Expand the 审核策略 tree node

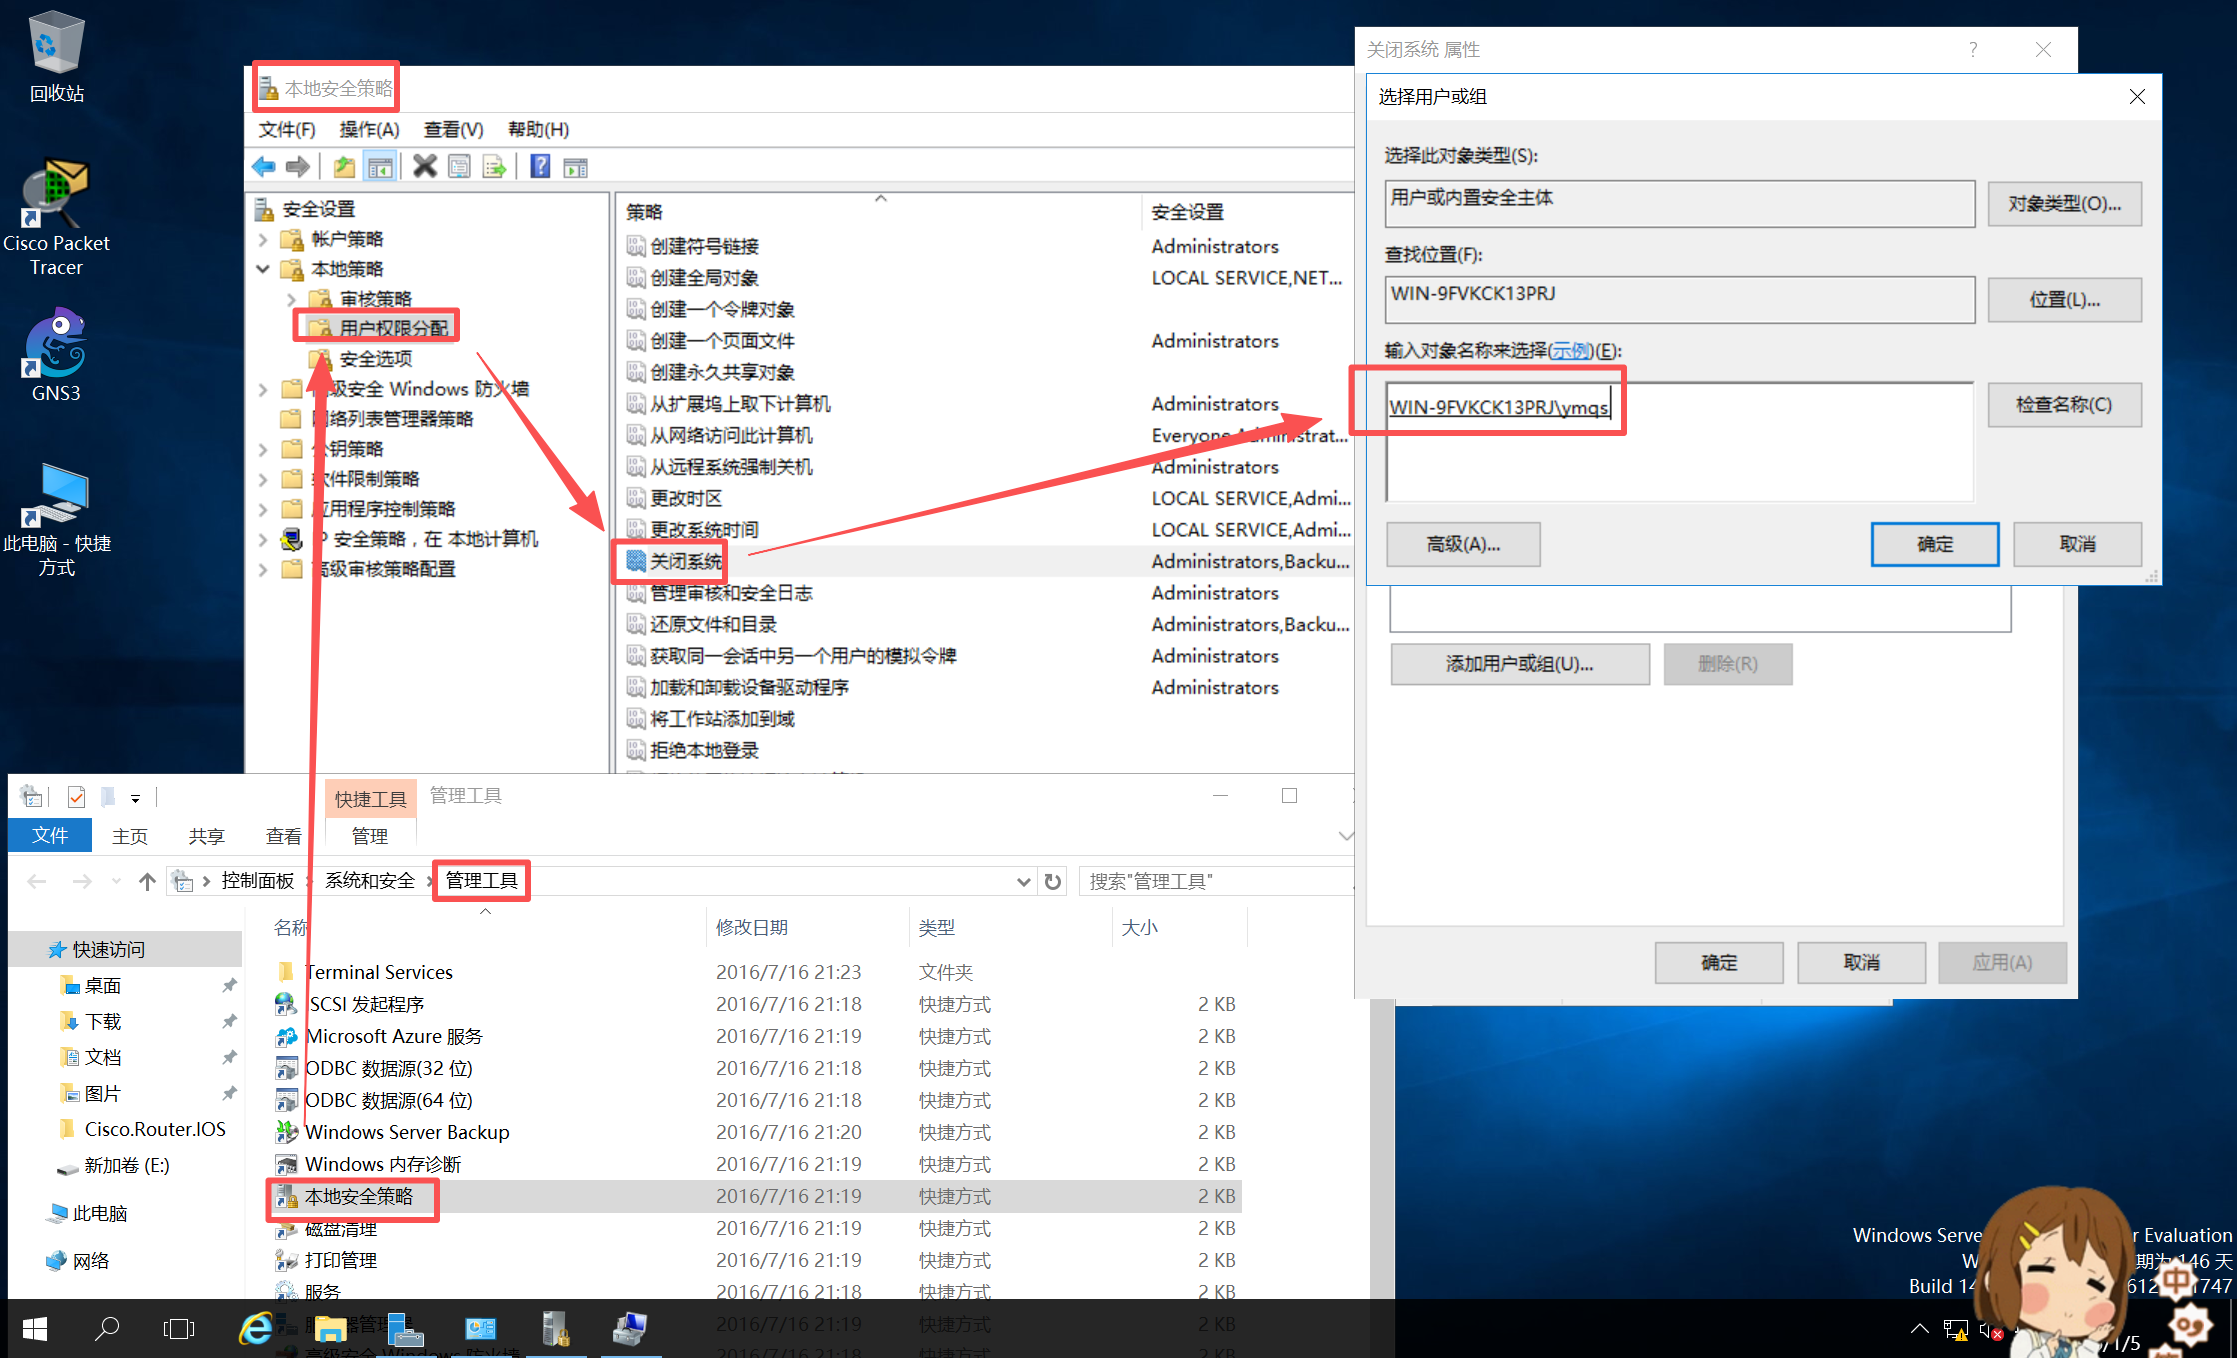[x=292, y=299]
